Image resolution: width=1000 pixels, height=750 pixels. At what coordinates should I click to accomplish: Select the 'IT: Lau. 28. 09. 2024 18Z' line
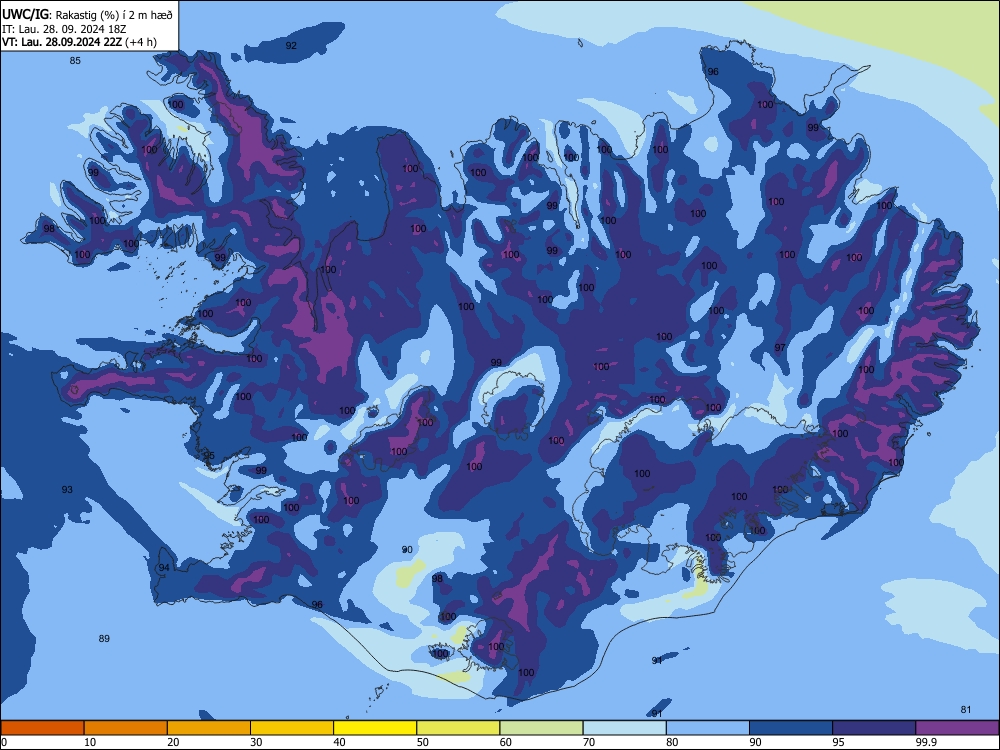coord(64,29)
